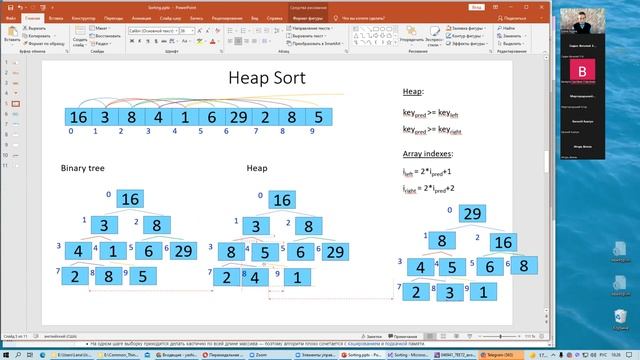
Task: Toggle strikethrough formatting
Action: [164, 41]
